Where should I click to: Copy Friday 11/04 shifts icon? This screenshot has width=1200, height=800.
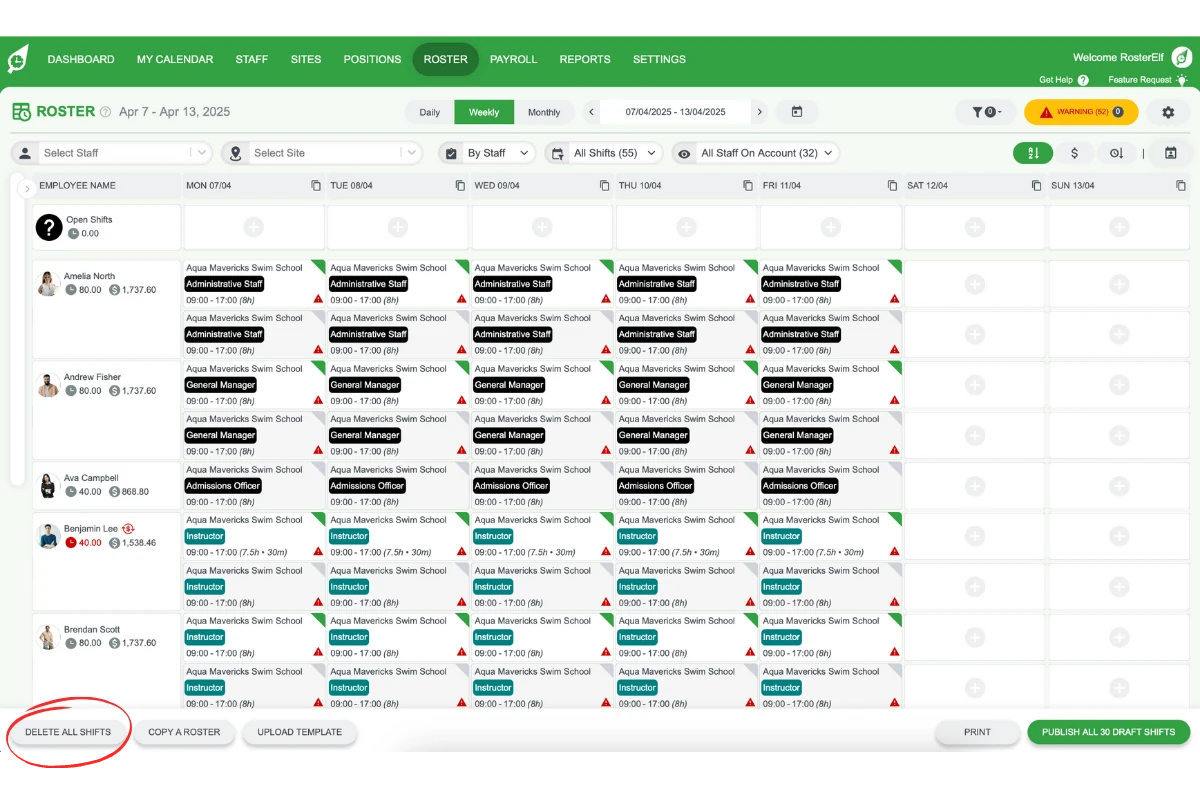point(892,186)
